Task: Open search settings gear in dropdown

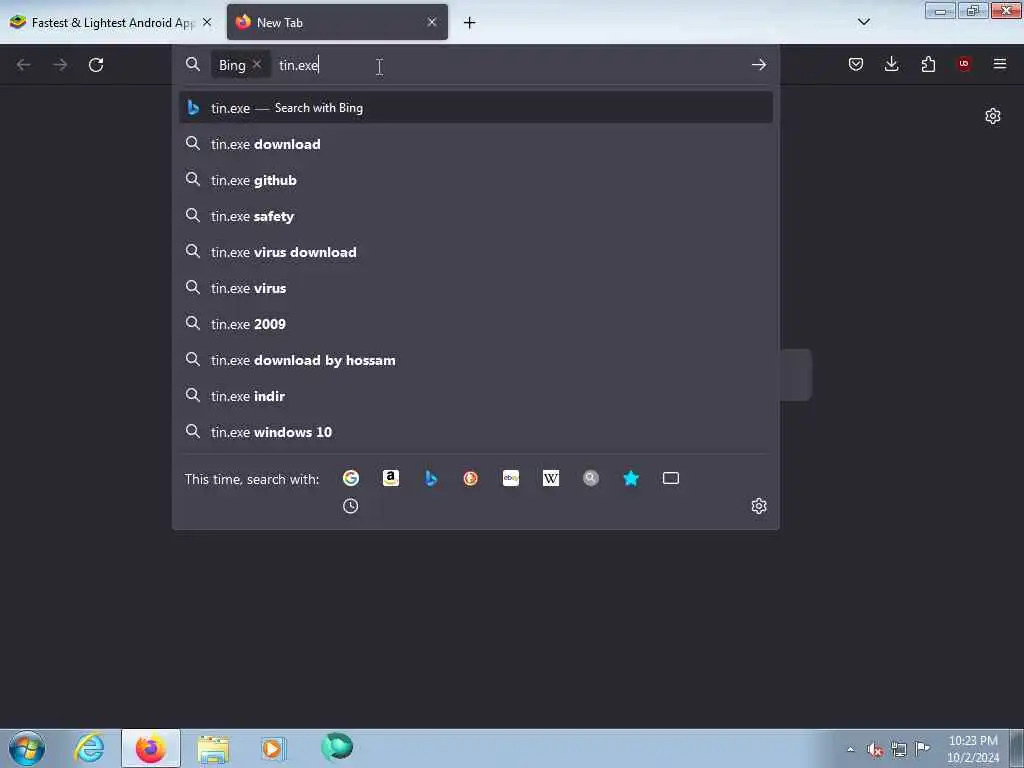Action: click(758, 506)
